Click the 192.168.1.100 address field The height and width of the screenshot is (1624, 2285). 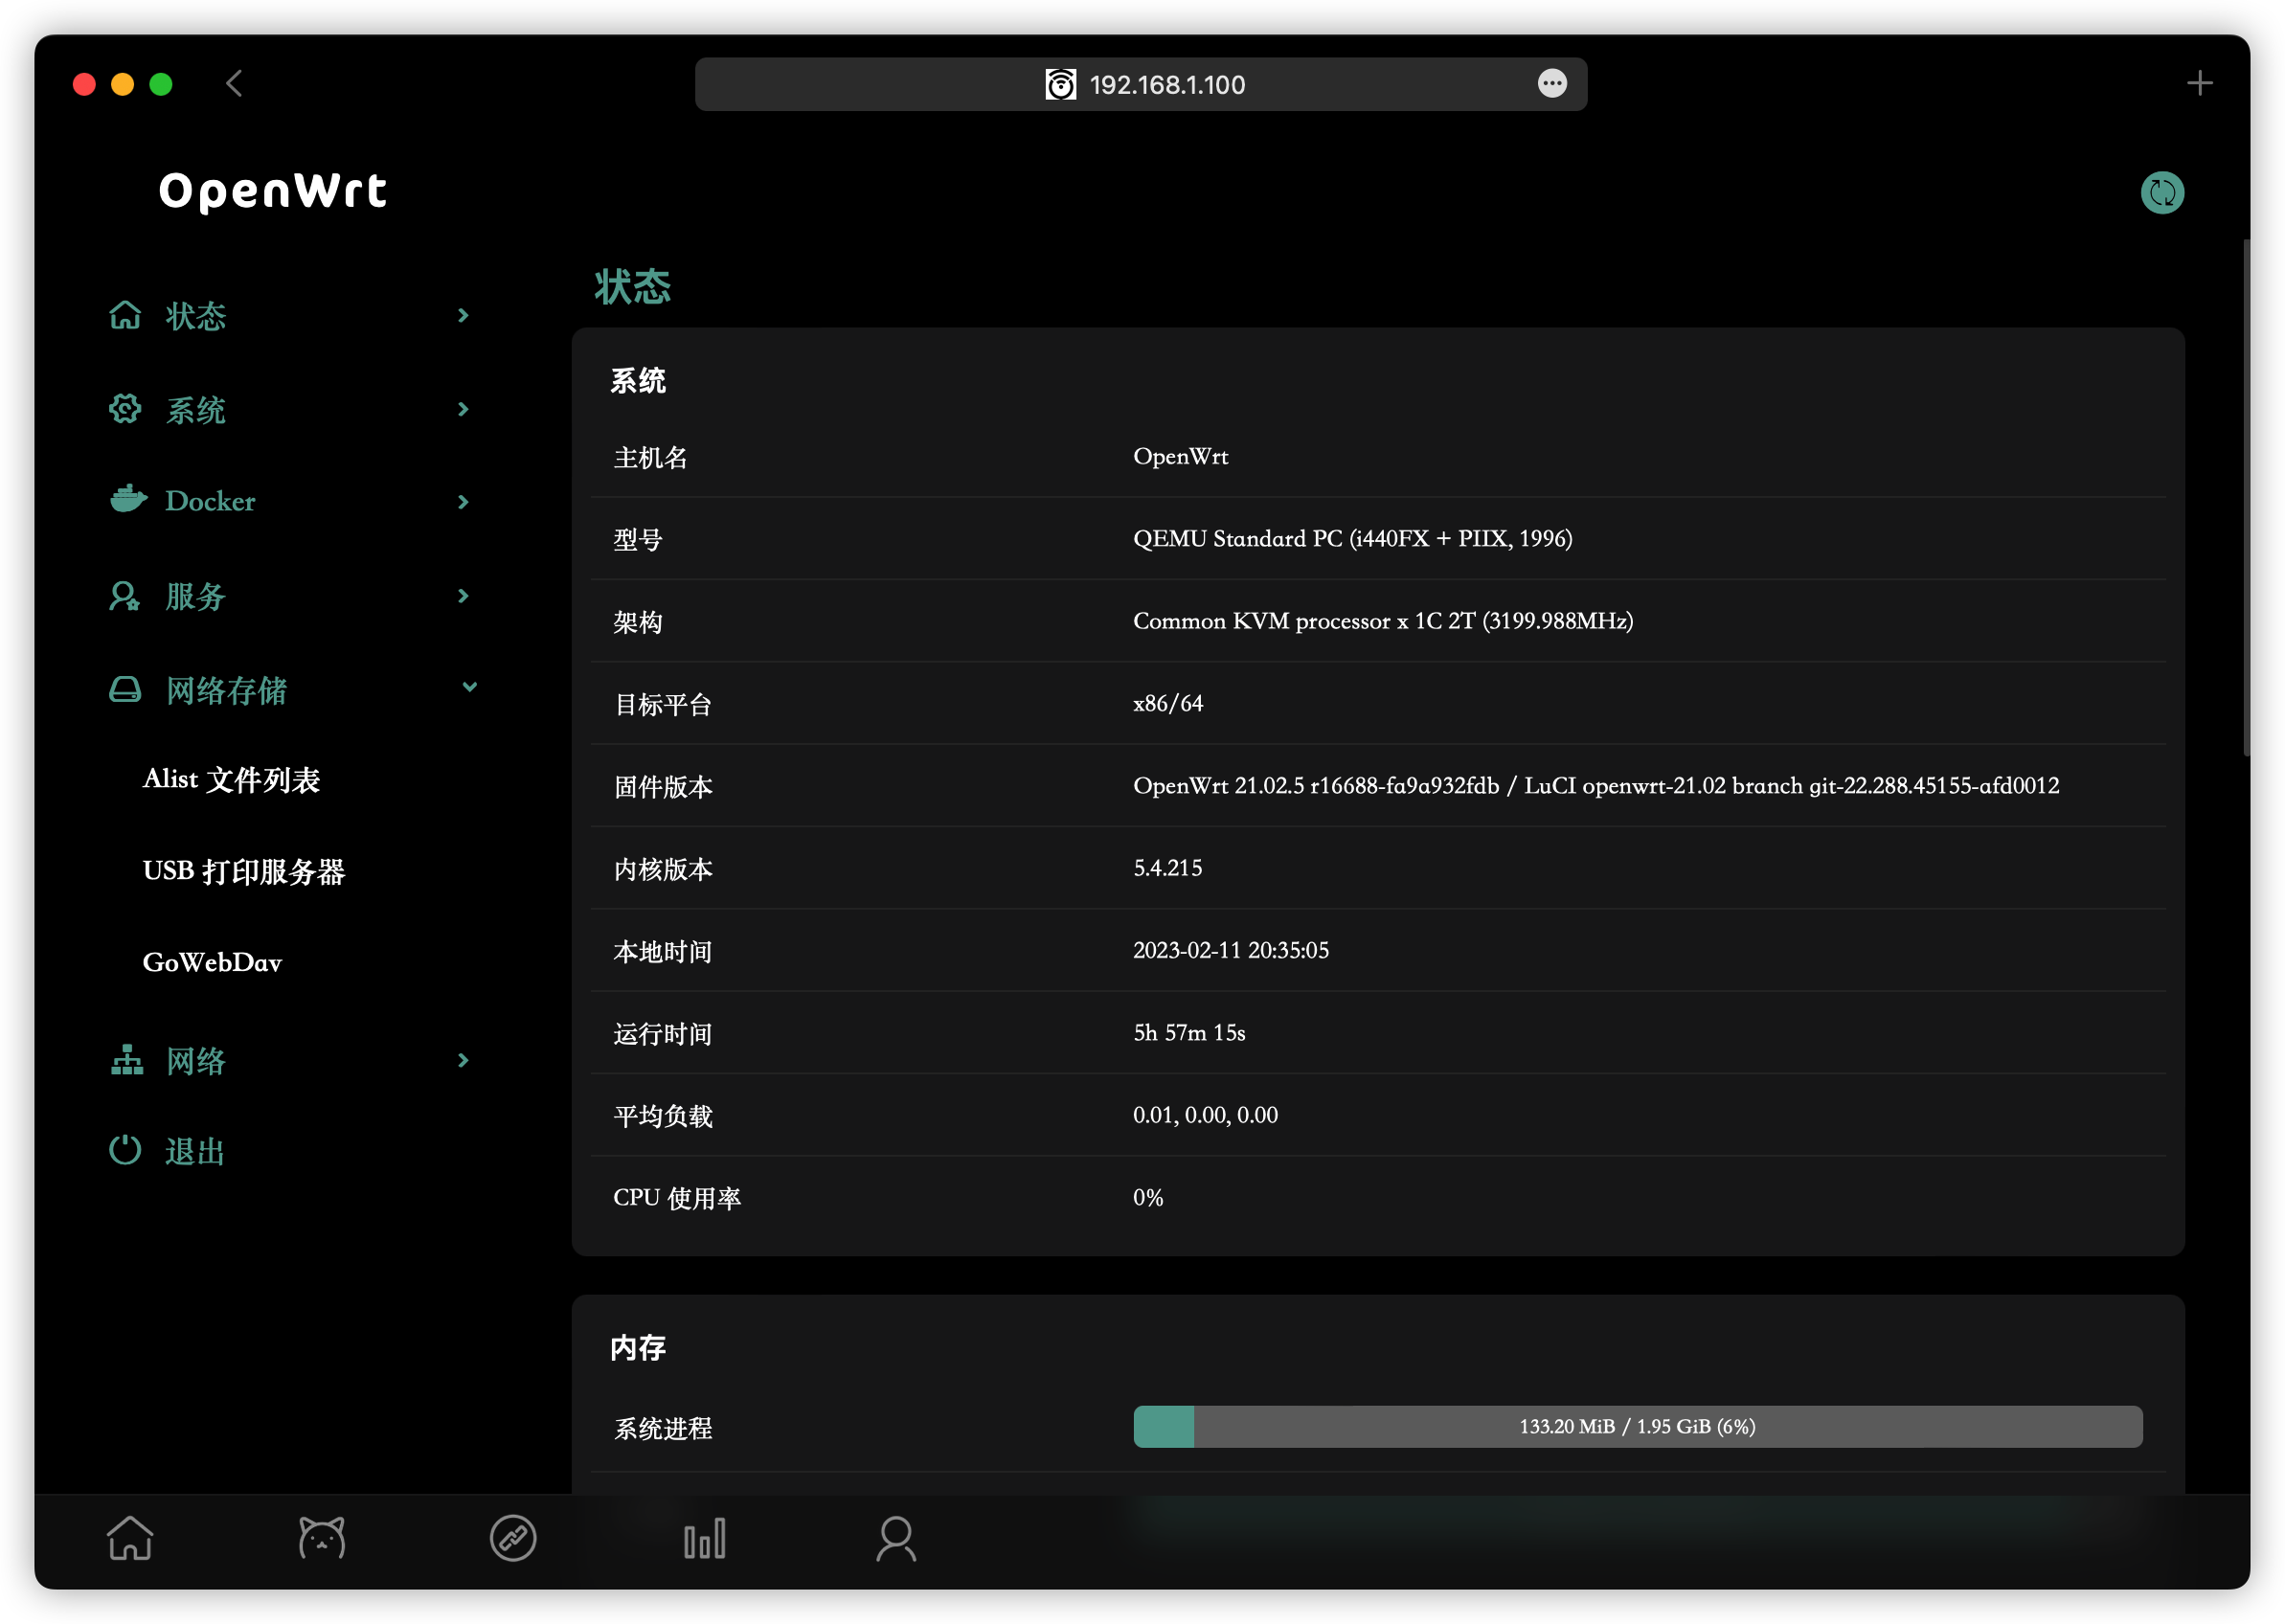coord(1166,85)
